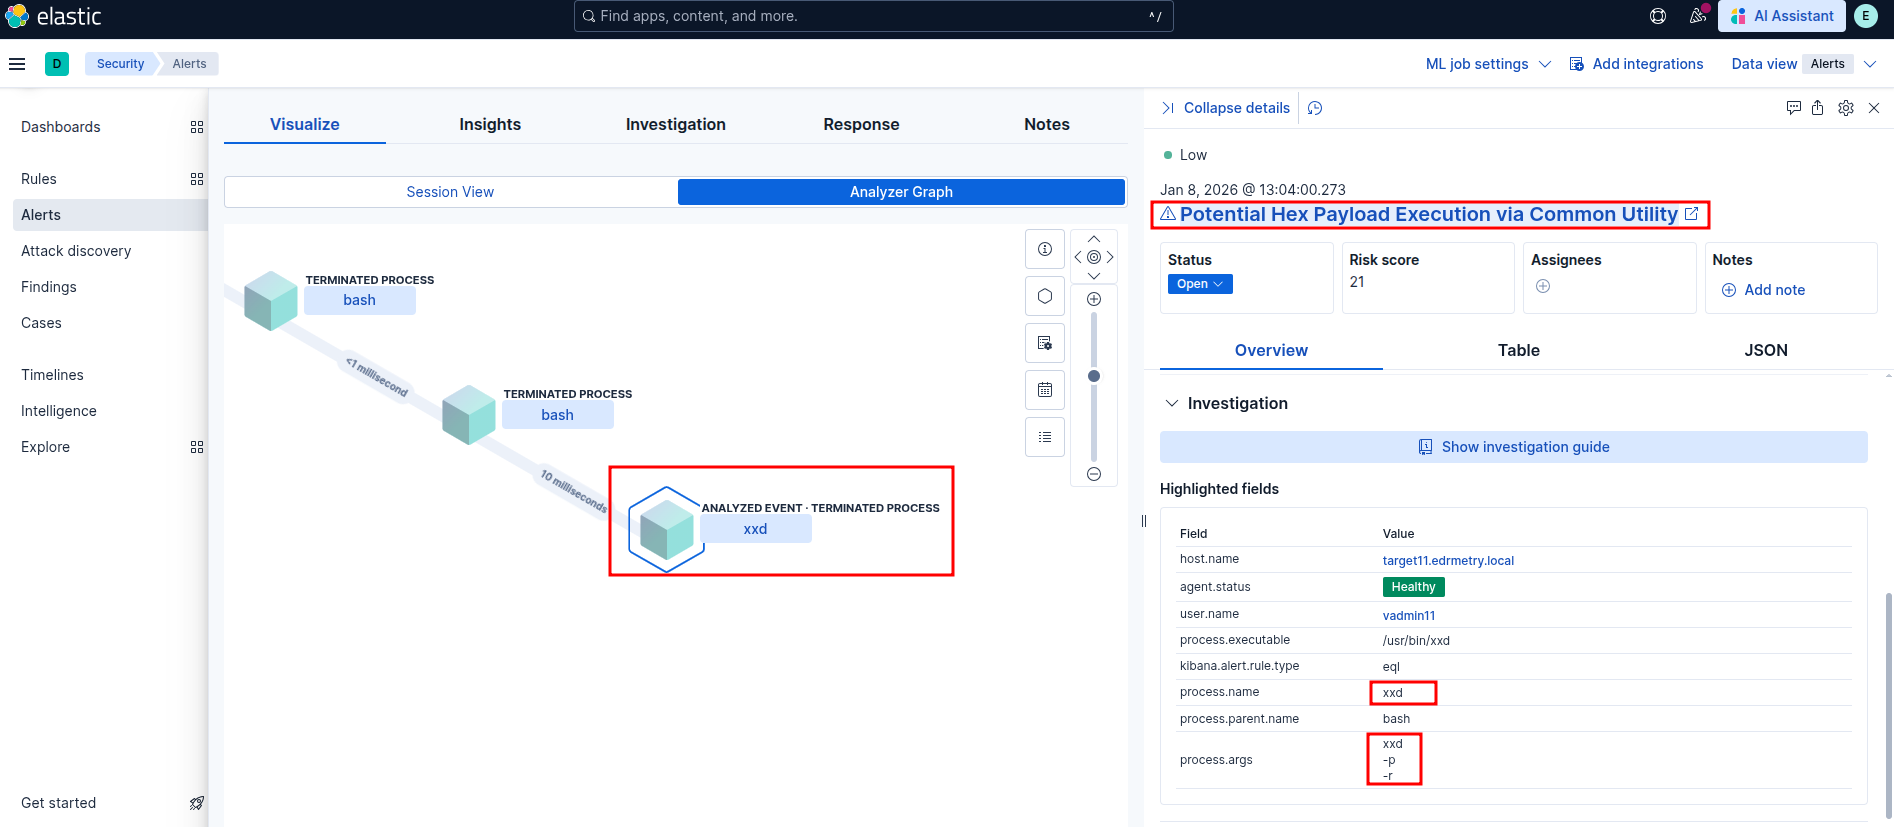Click the hexagon node legend button
Viewport: 1894px width, 827px height.
1044,296
